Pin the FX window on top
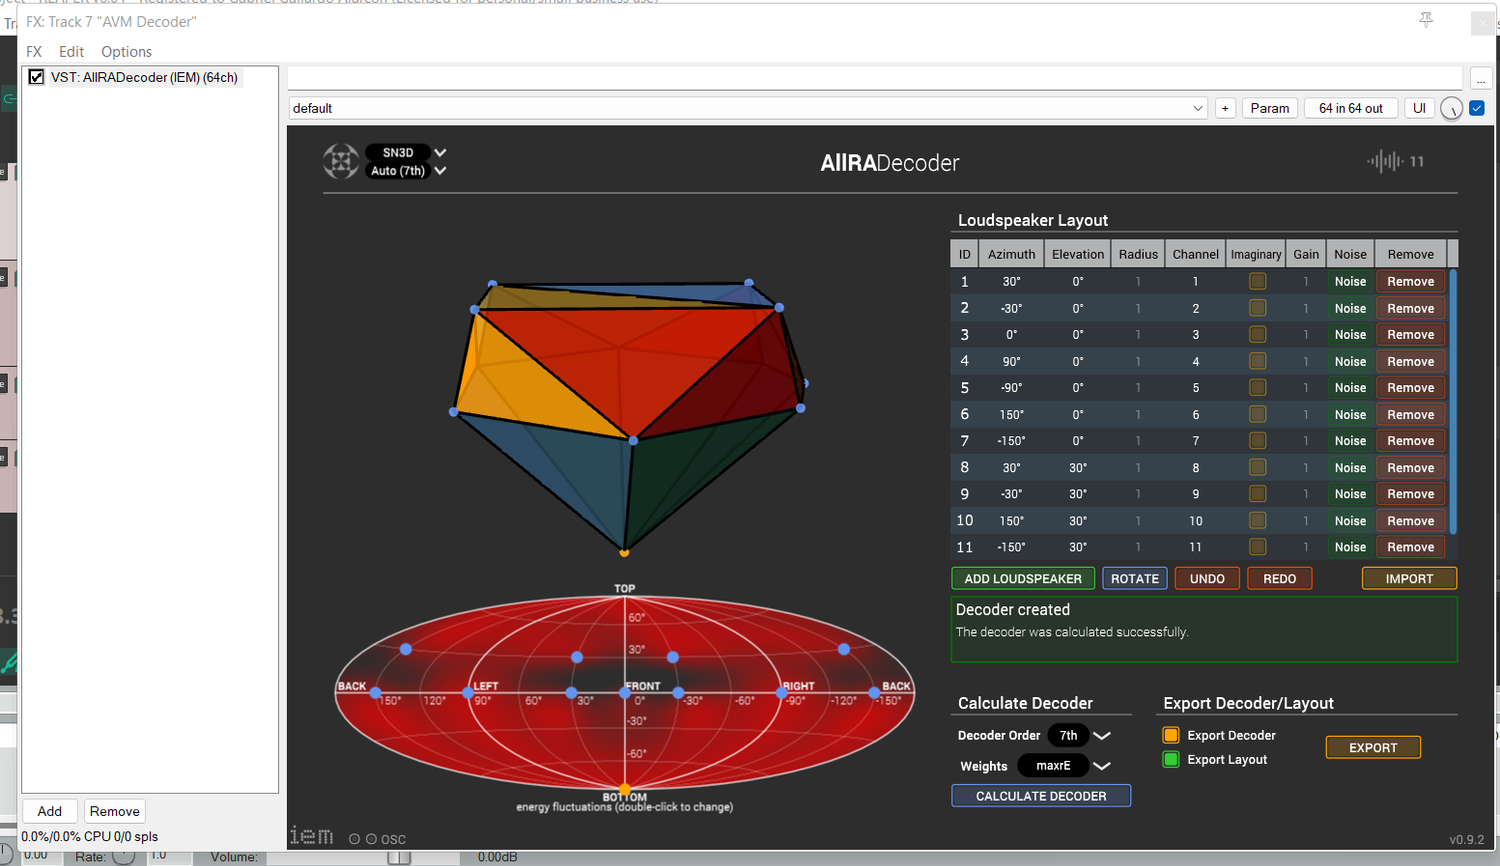 click(x=1426, y=20)
